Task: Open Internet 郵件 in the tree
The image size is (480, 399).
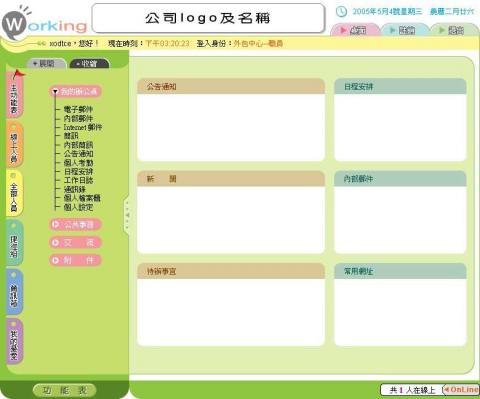Action: [83, 127]
